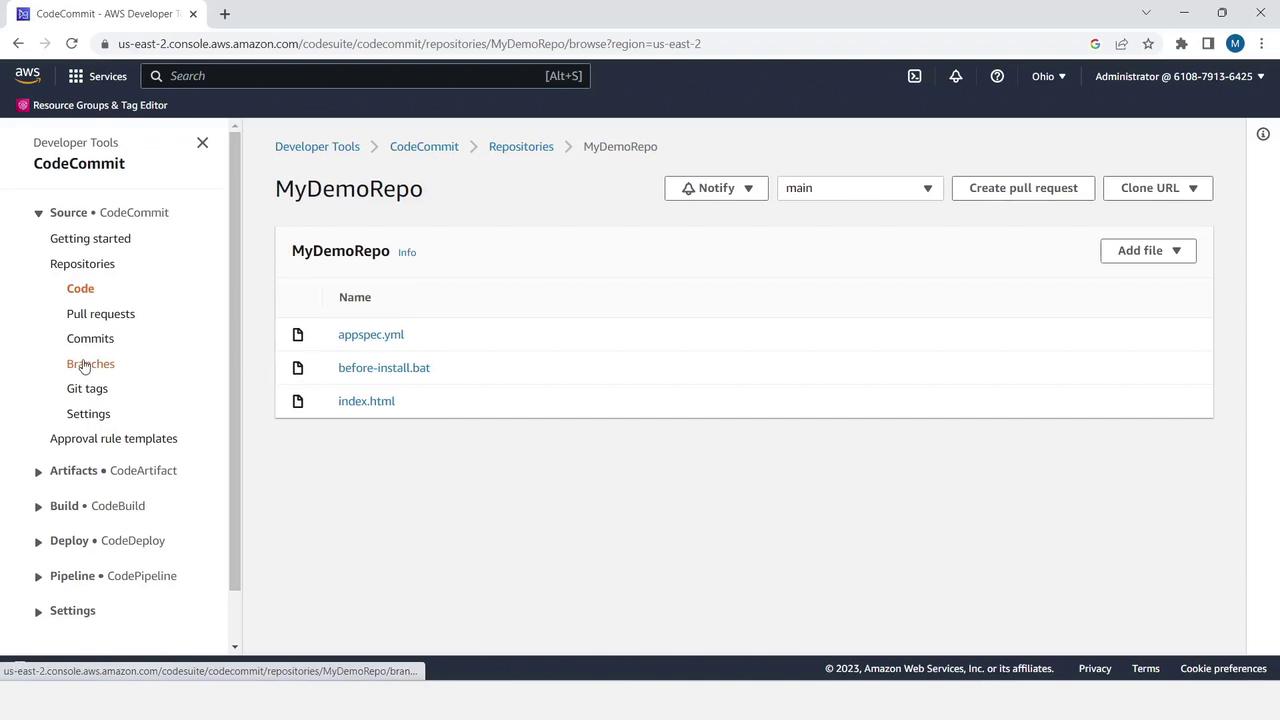Select Code in the sidebar
This screenshot has height=720, width=1280.
(80, 289)
